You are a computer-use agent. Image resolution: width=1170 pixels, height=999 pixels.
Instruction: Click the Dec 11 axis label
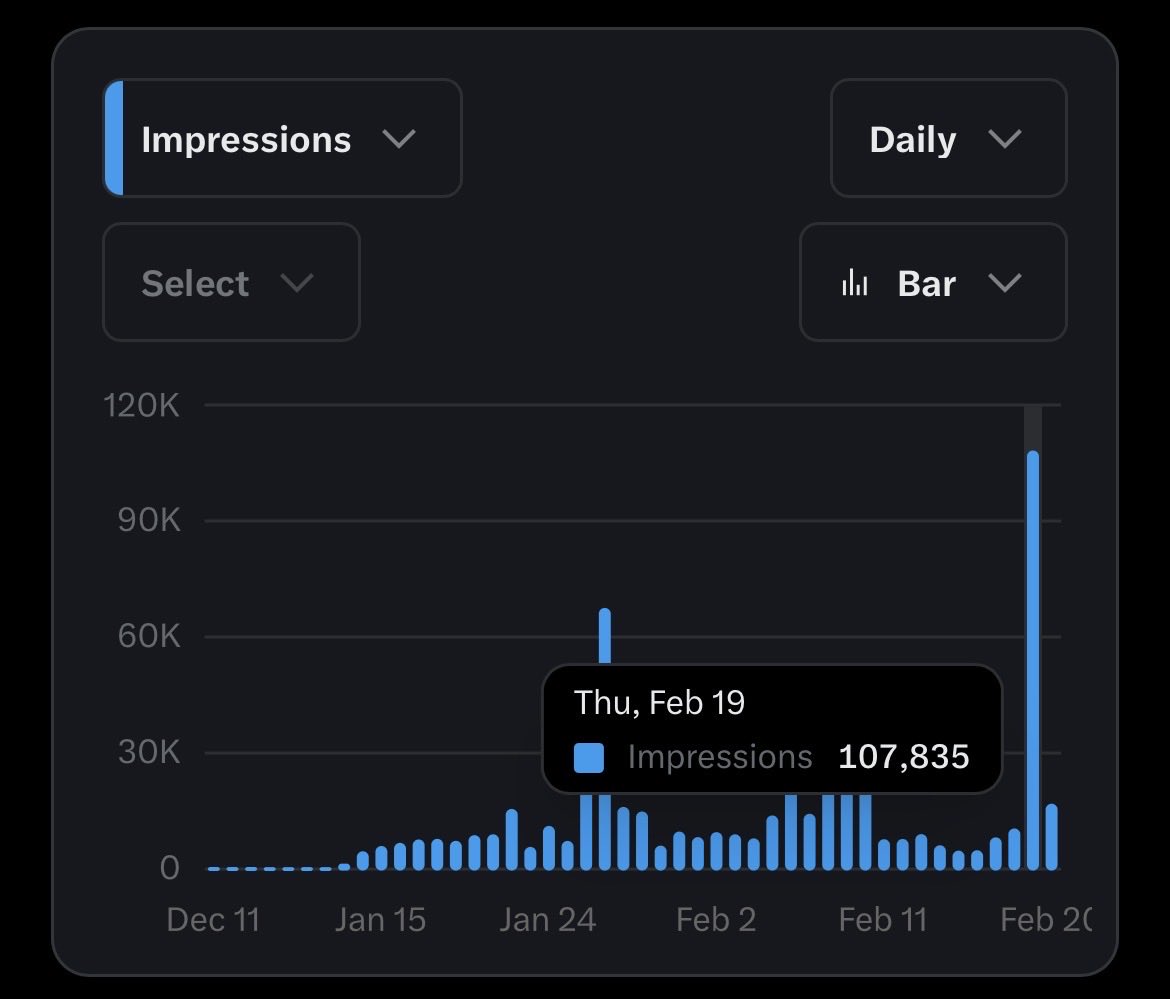coord(213,919)
